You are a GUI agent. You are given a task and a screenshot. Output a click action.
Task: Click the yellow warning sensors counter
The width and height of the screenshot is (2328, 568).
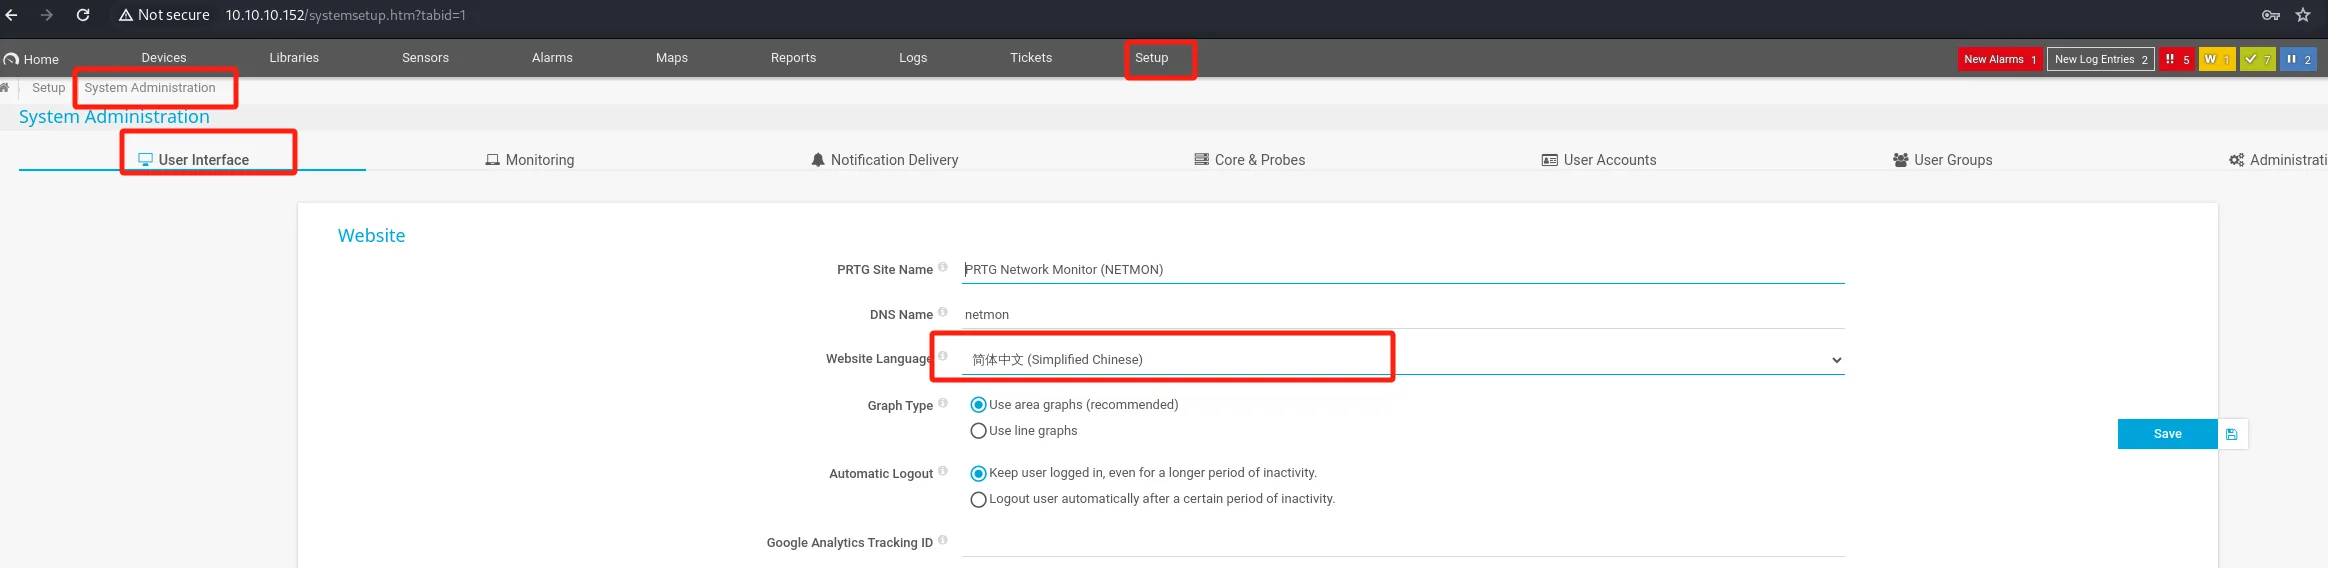(x=2217, y=59)
